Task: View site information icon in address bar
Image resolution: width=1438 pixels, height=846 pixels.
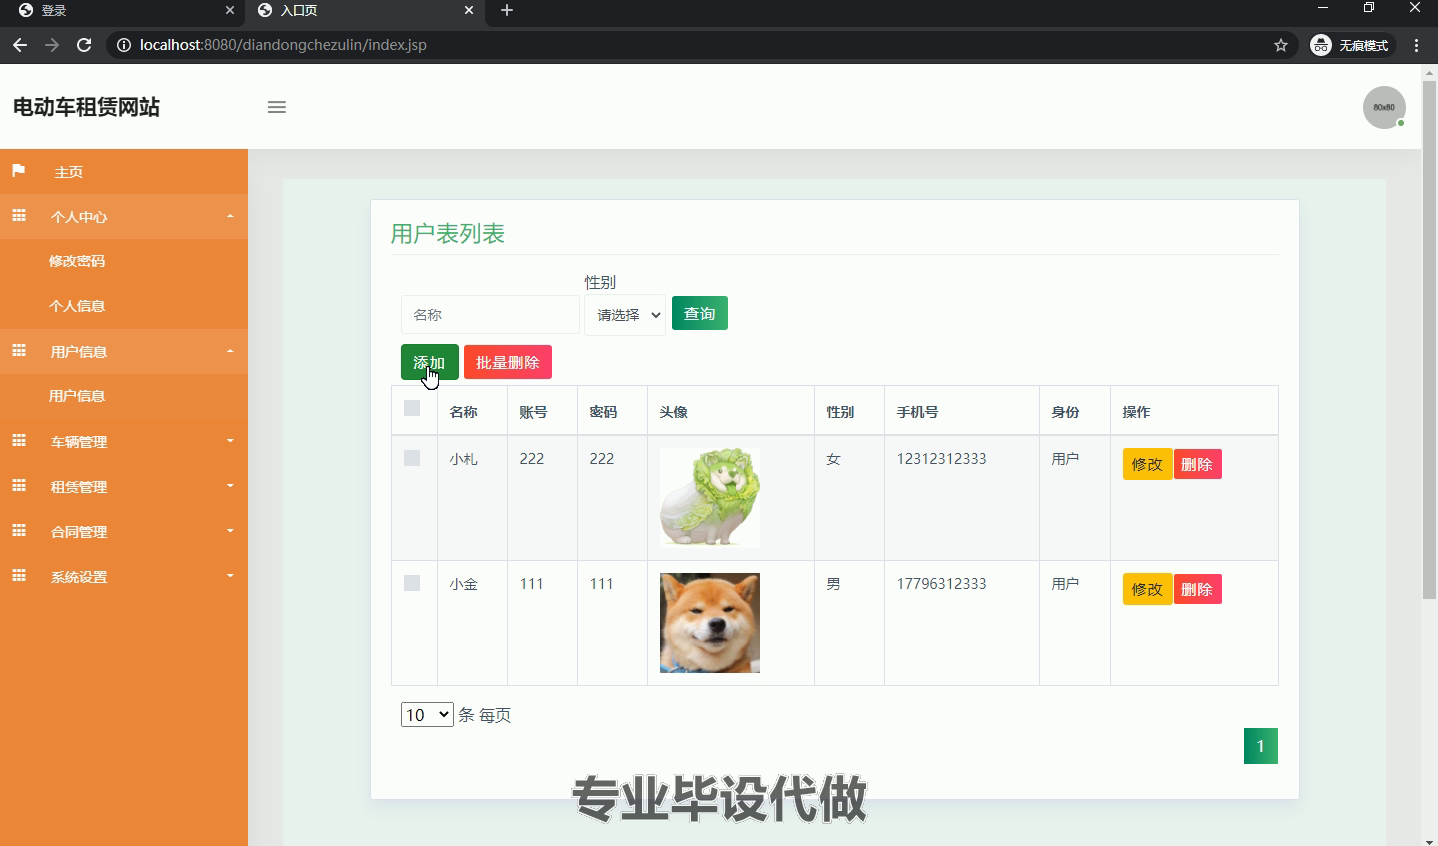Action: [x=123, y=45]
